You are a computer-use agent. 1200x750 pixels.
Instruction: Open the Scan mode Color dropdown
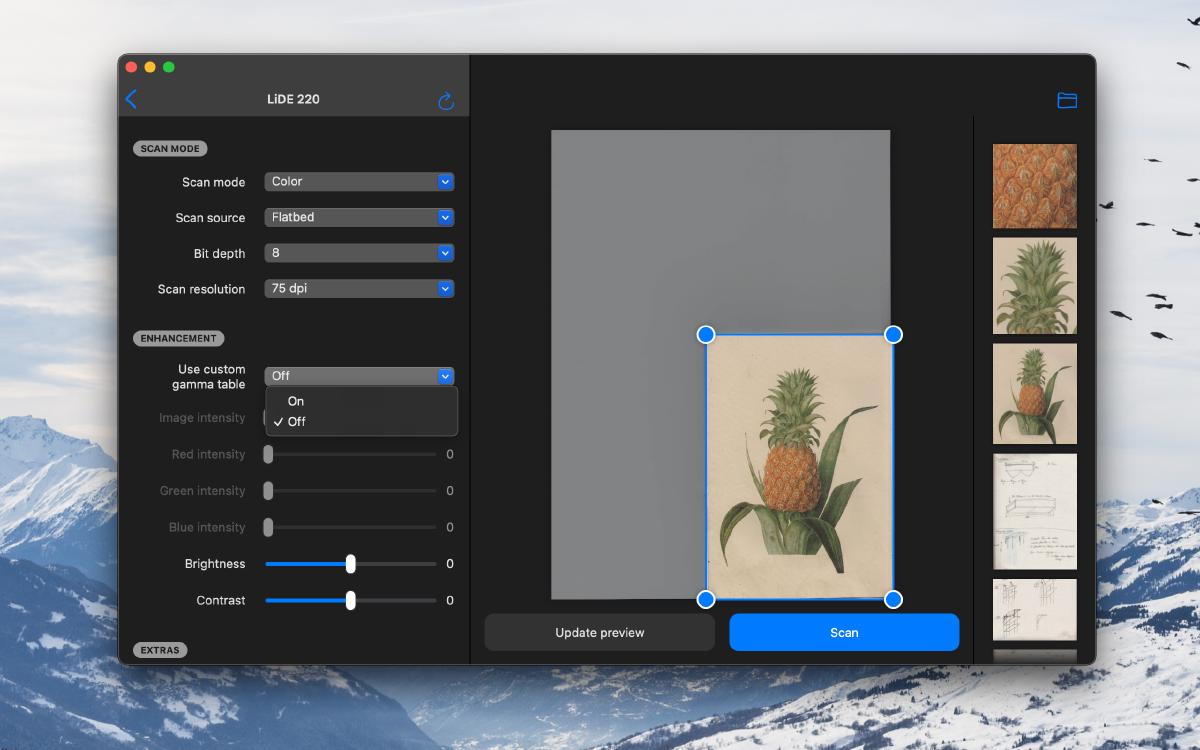pyautogui.click(x=359, y=182)
